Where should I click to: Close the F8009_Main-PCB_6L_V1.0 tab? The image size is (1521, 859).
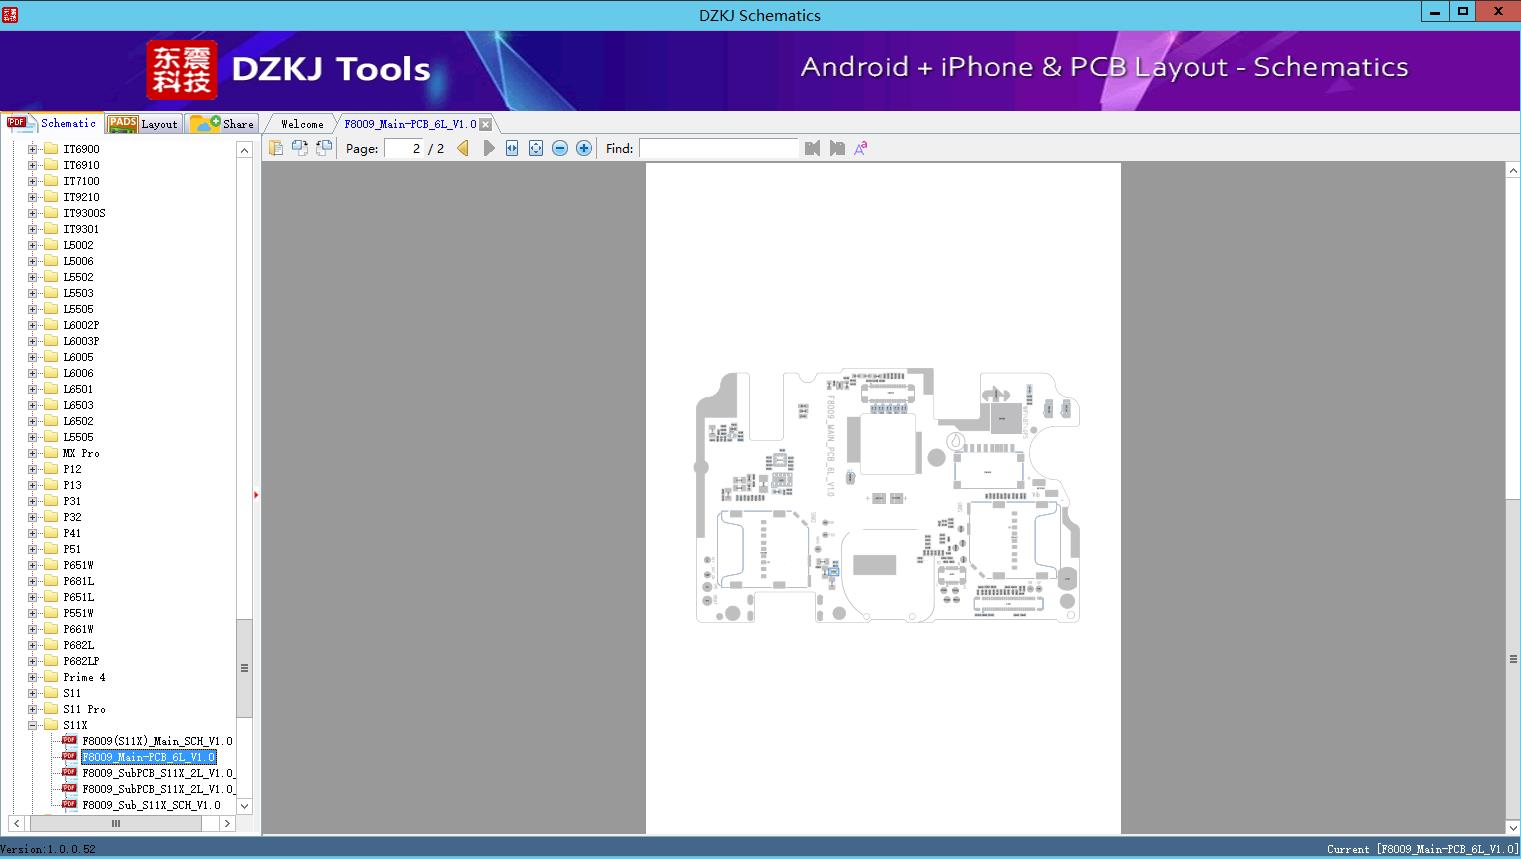[486, 124]
